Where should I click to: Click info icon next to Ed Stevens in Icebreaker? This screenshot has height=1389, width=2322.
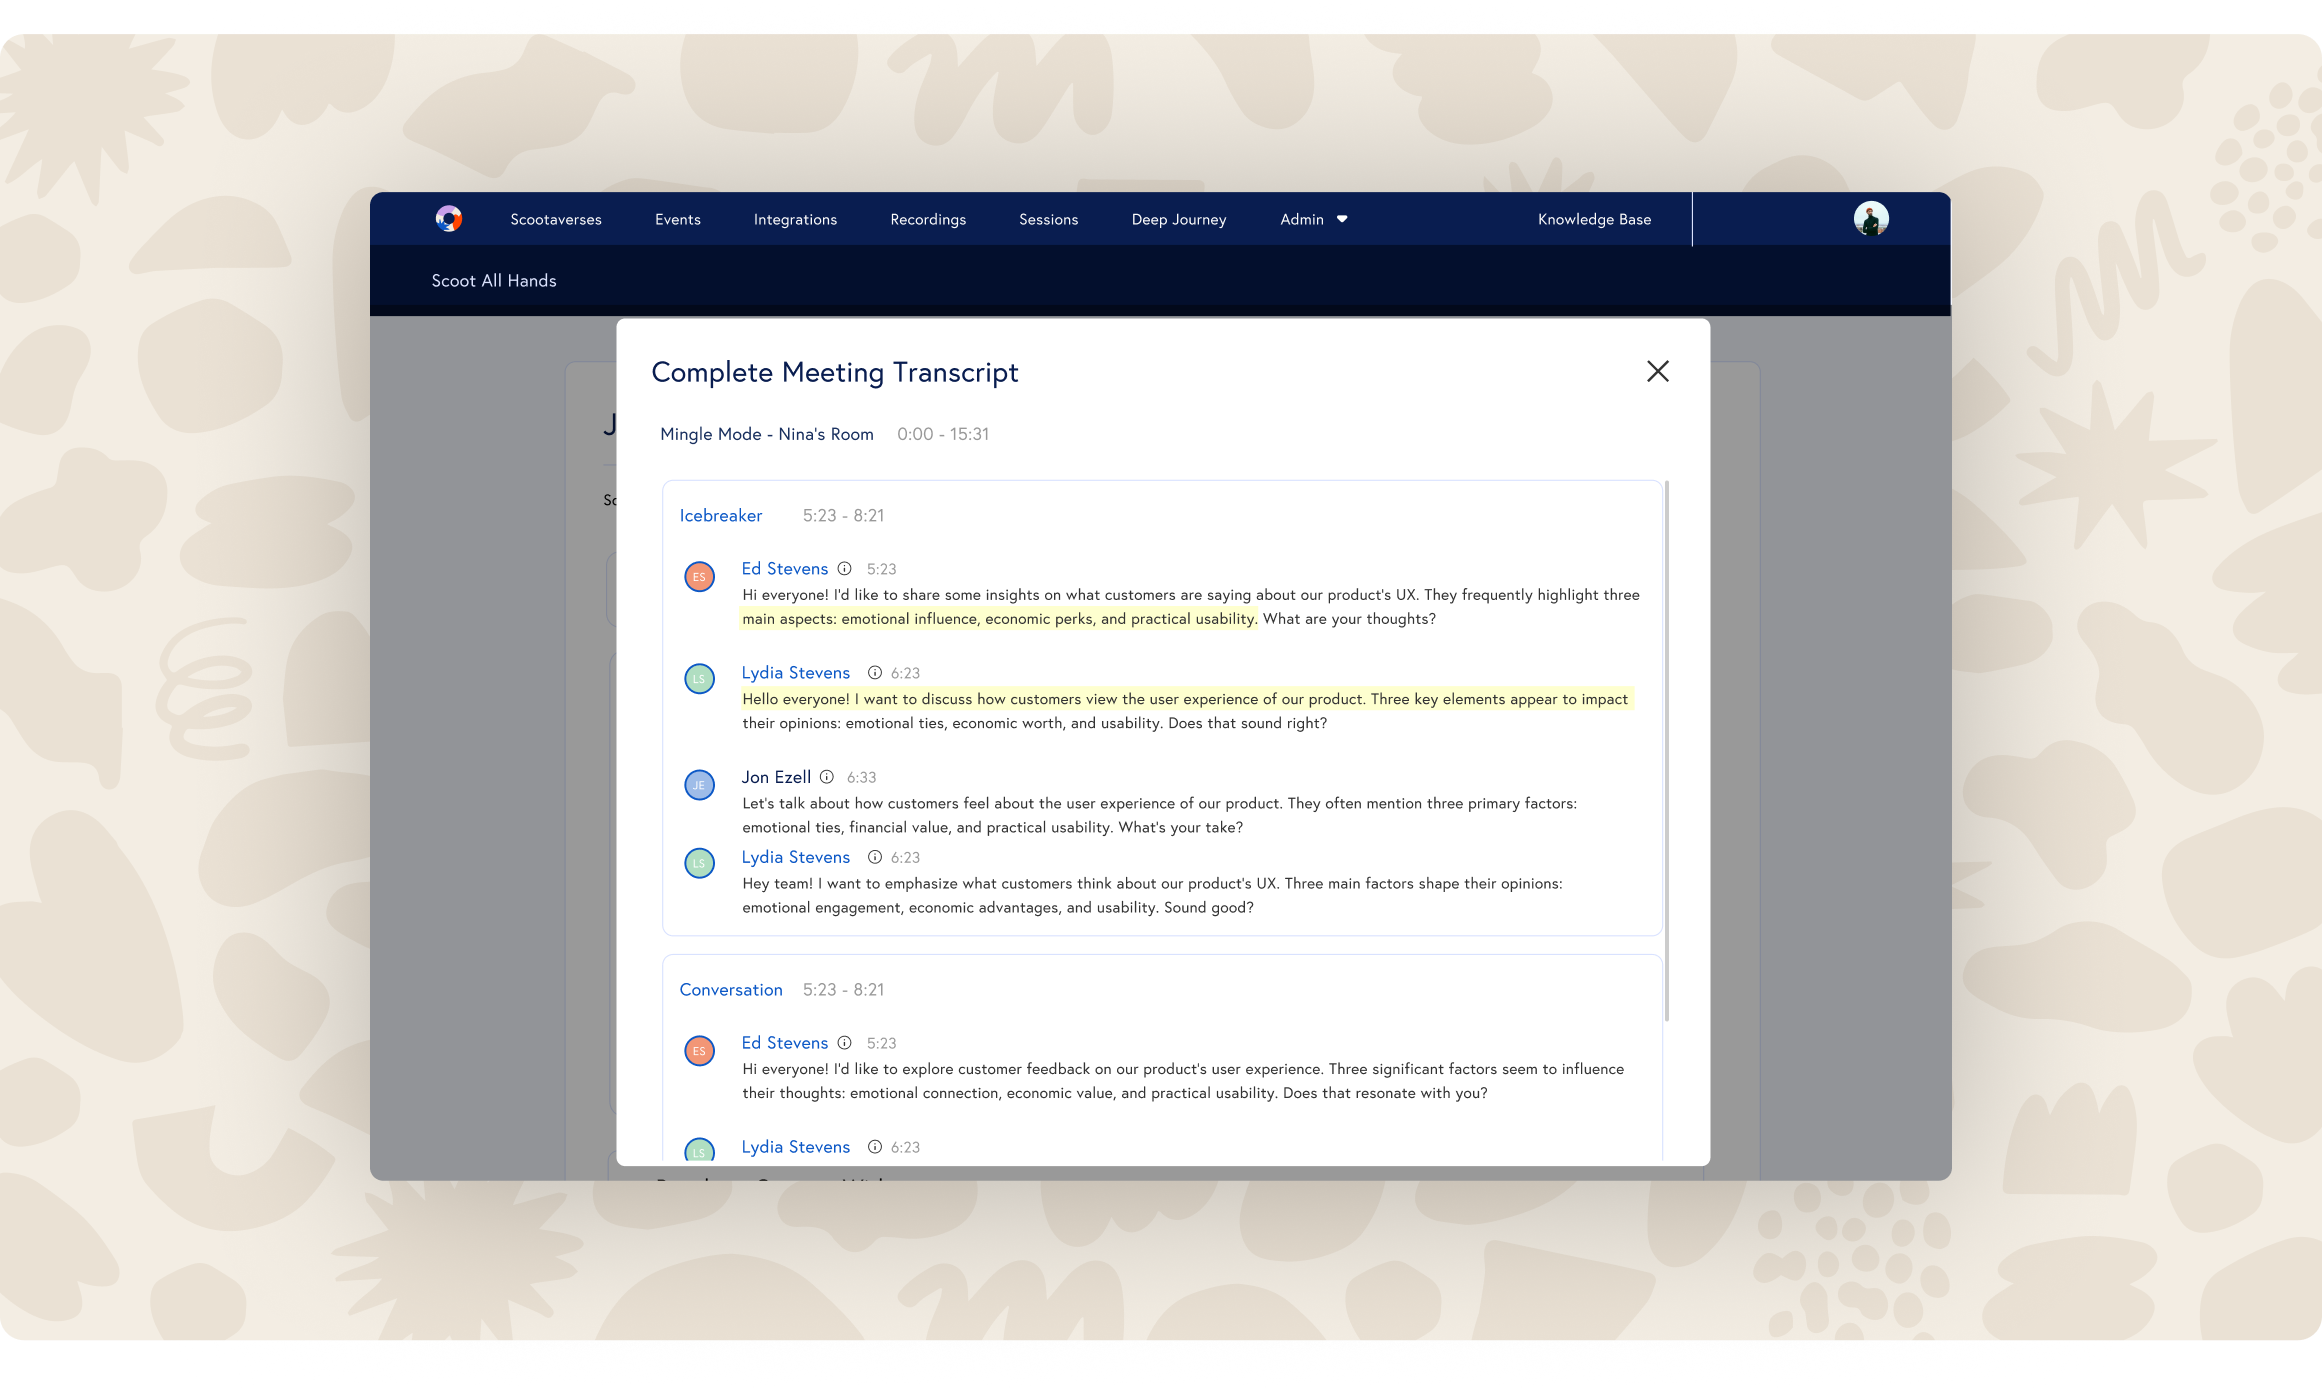pyautogui.click(x=844, y=569)
